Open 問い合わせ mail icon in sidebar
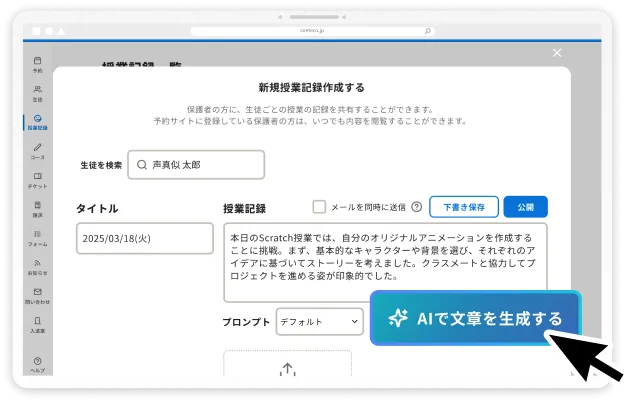 pyautogui.click(x=38, y=292)
